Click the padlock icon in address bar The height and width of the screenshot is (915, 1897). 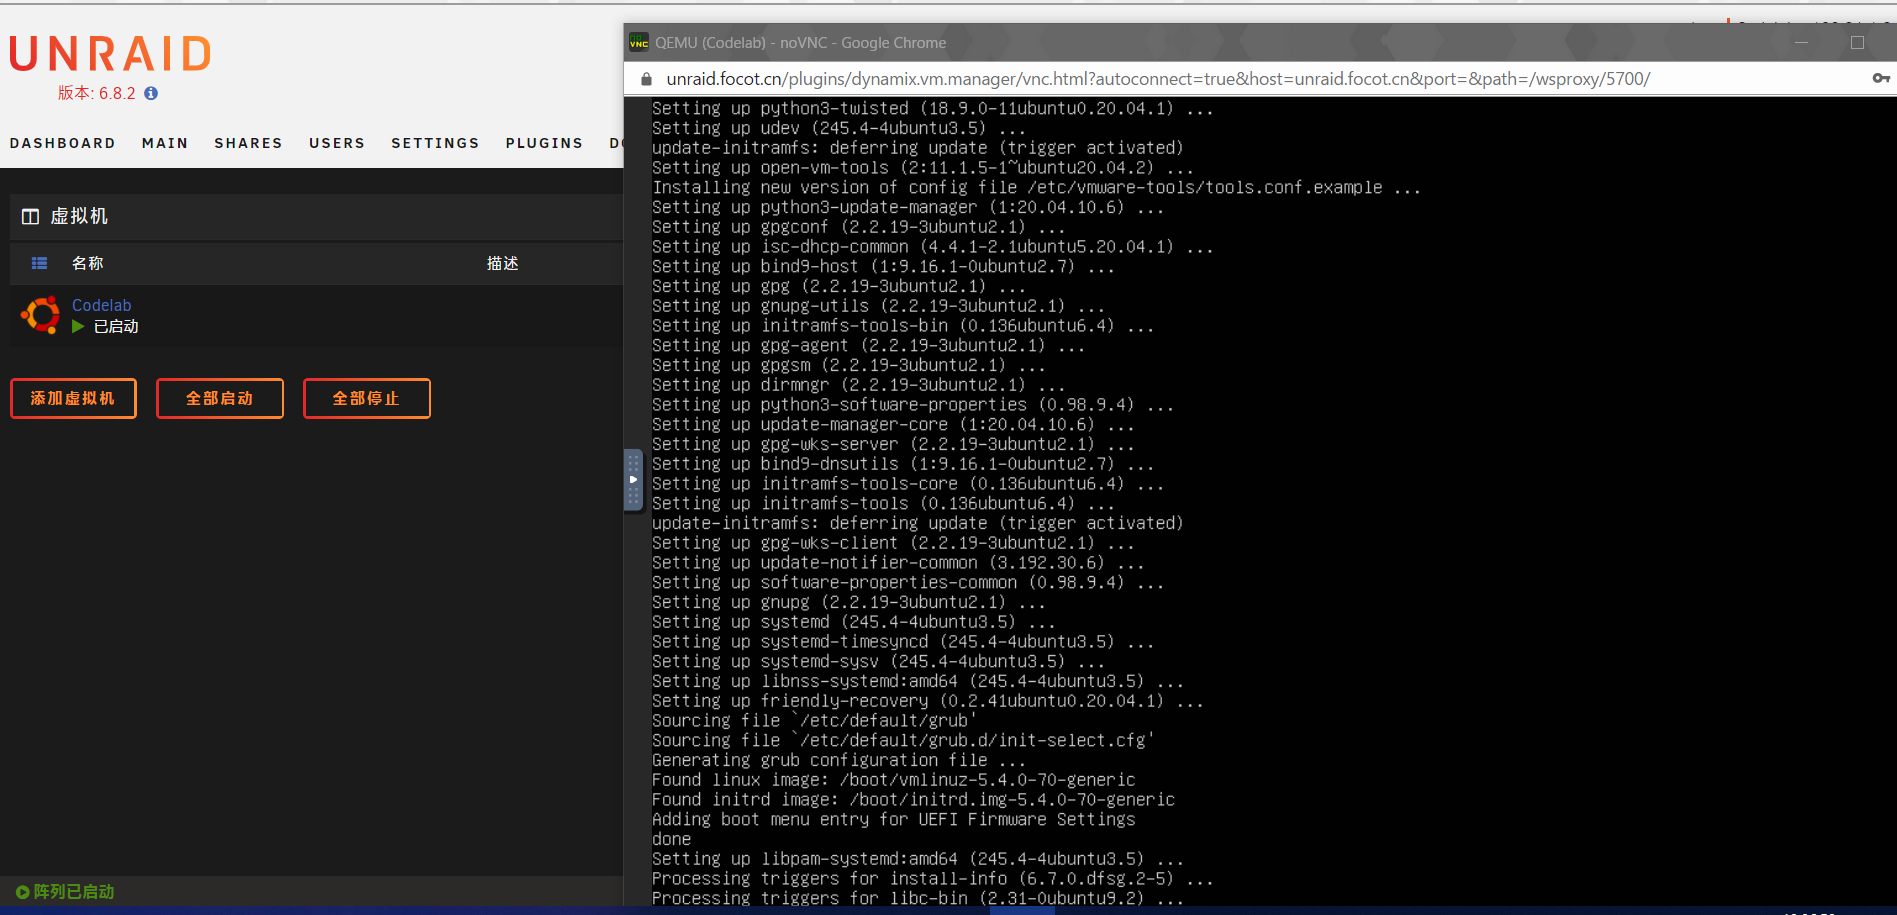click(647, 79)
